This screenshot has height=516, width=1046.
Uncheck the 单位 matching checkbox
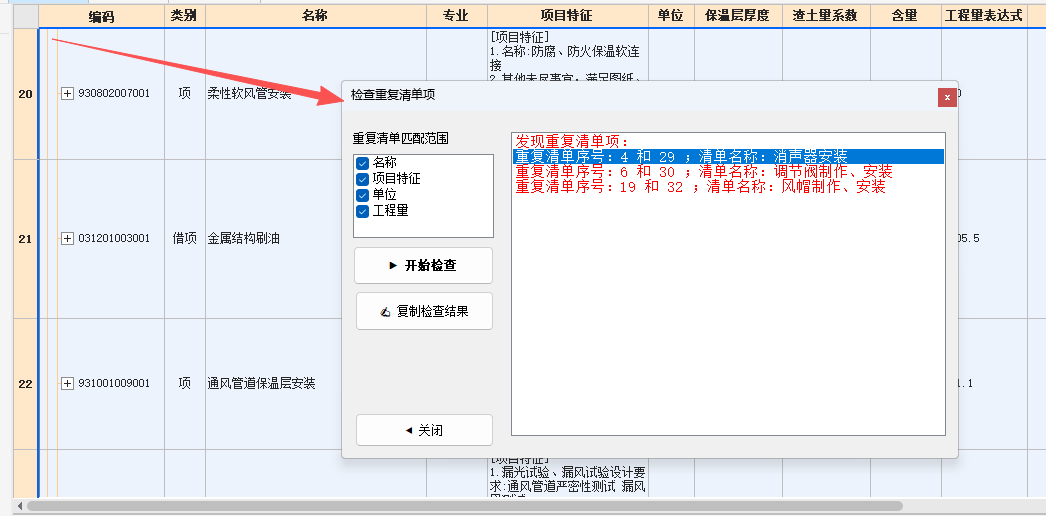coord(362,195)
